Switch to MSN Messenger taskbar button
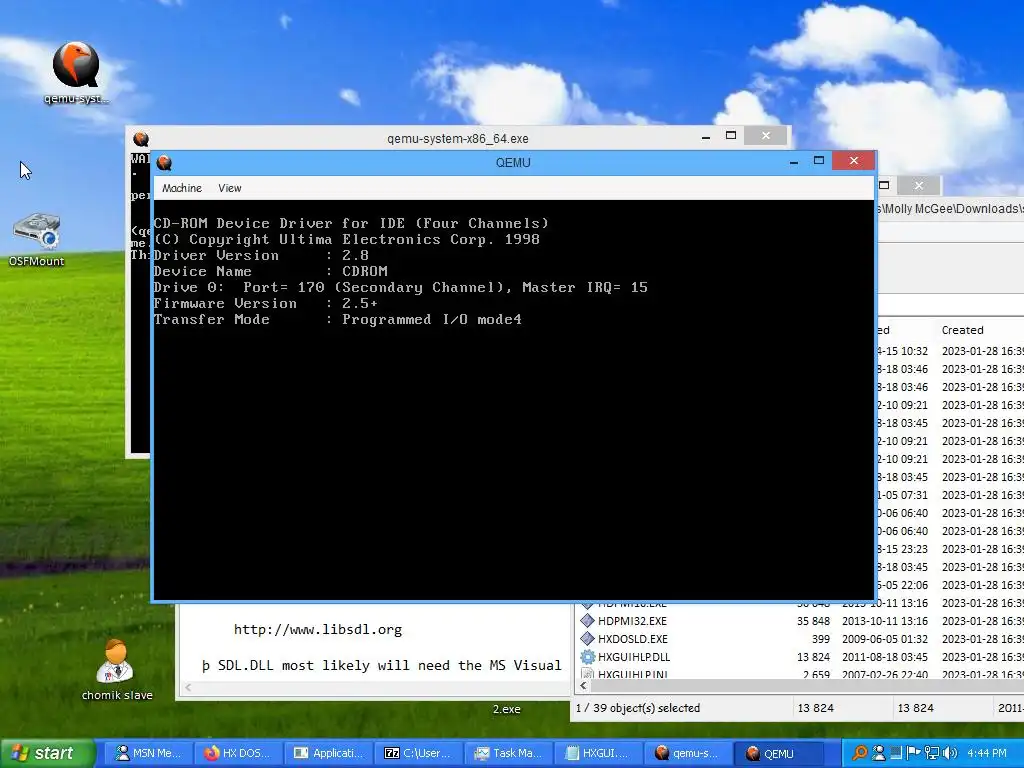 tap(150, 753)
